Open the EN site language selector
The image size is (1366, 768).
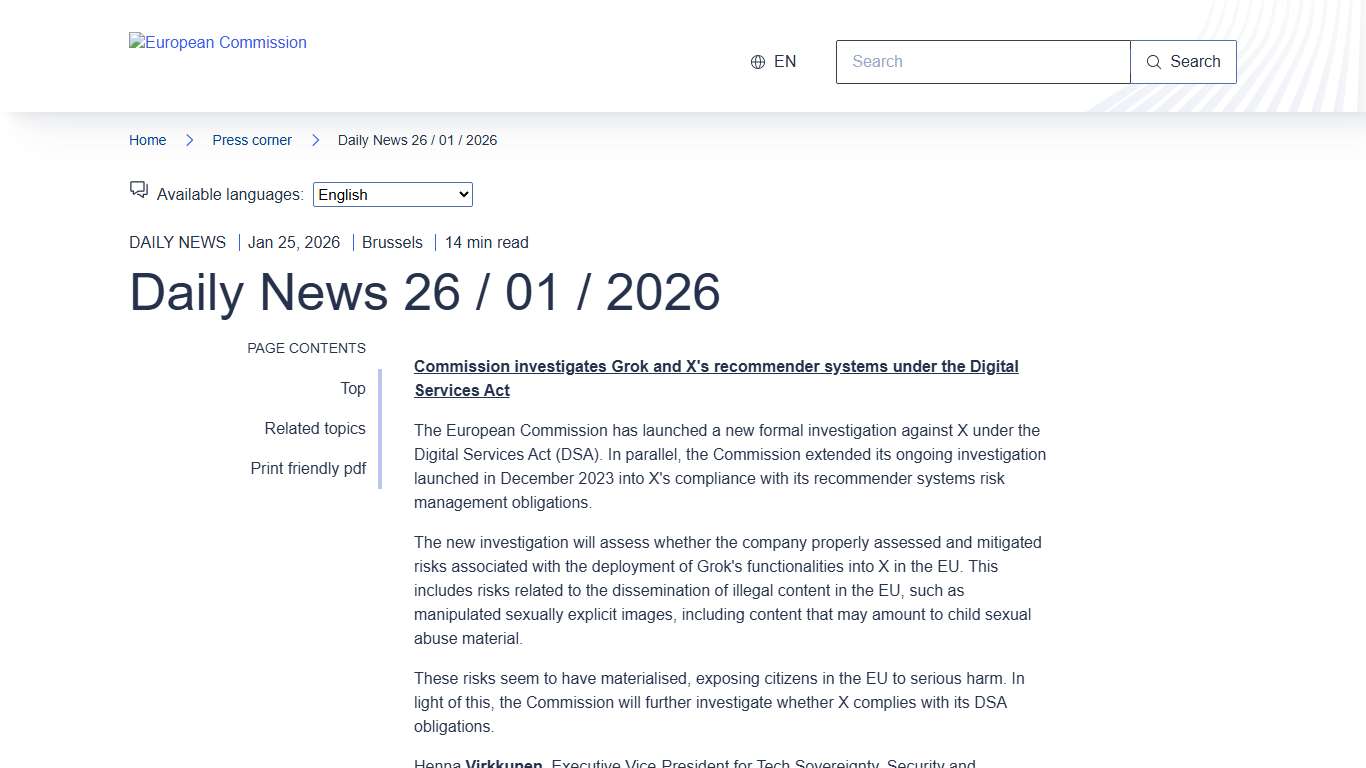click(774, 62)
